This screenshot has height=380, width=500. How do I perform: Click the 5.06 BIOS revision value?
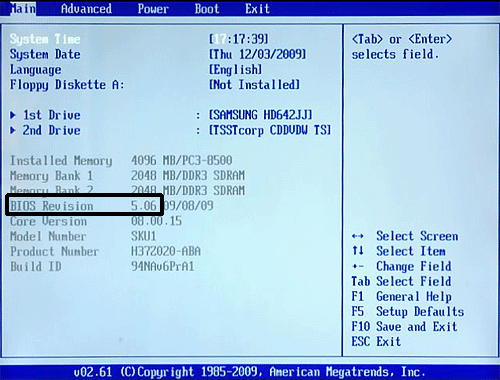click(144, 206)
